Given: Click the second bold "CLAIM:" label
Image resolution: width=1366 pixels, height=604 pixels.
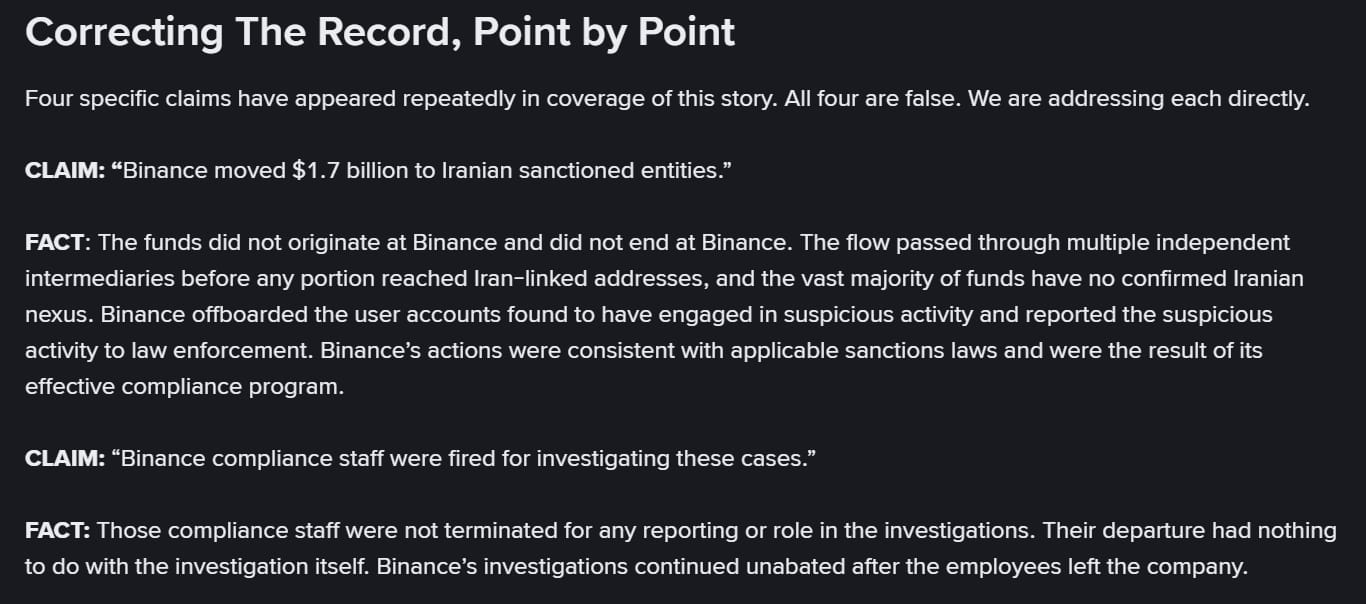Looking at the screenshot, I should (x=64, y=458).
